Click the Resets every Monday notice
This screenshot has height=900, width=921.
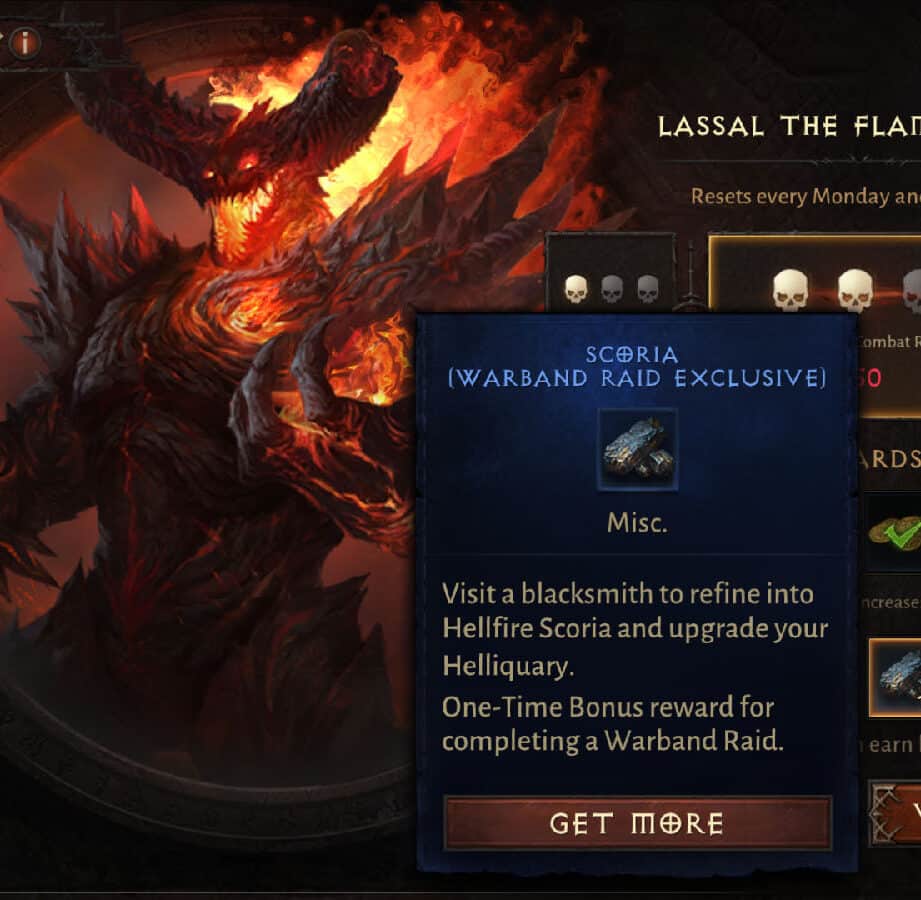pos(805,196)
